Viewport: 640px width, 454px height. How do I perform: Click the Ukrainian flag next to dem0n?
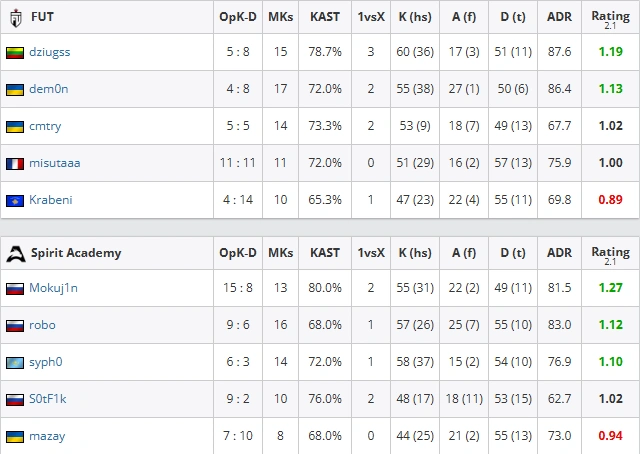[x=15, y=89]
